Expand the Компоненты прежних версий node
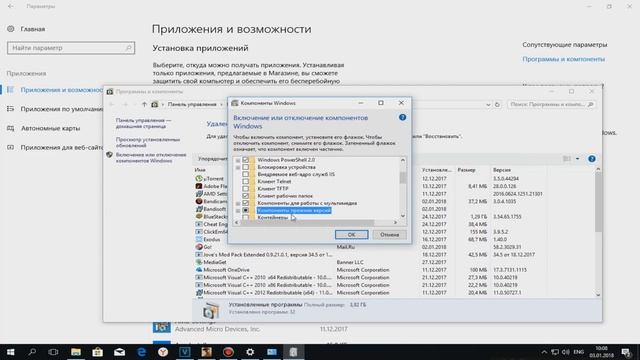Image resolution: width=640 pixels, height=360 pixels. [x=238, y=211]
